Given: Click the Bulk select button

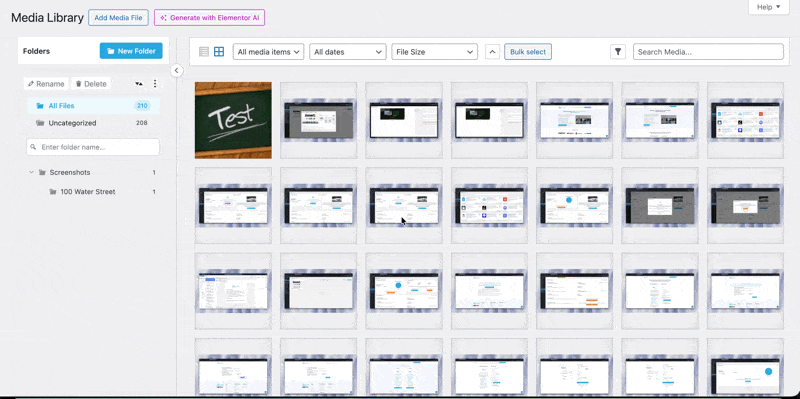Looking at the screenshot, I should [528, 52].
